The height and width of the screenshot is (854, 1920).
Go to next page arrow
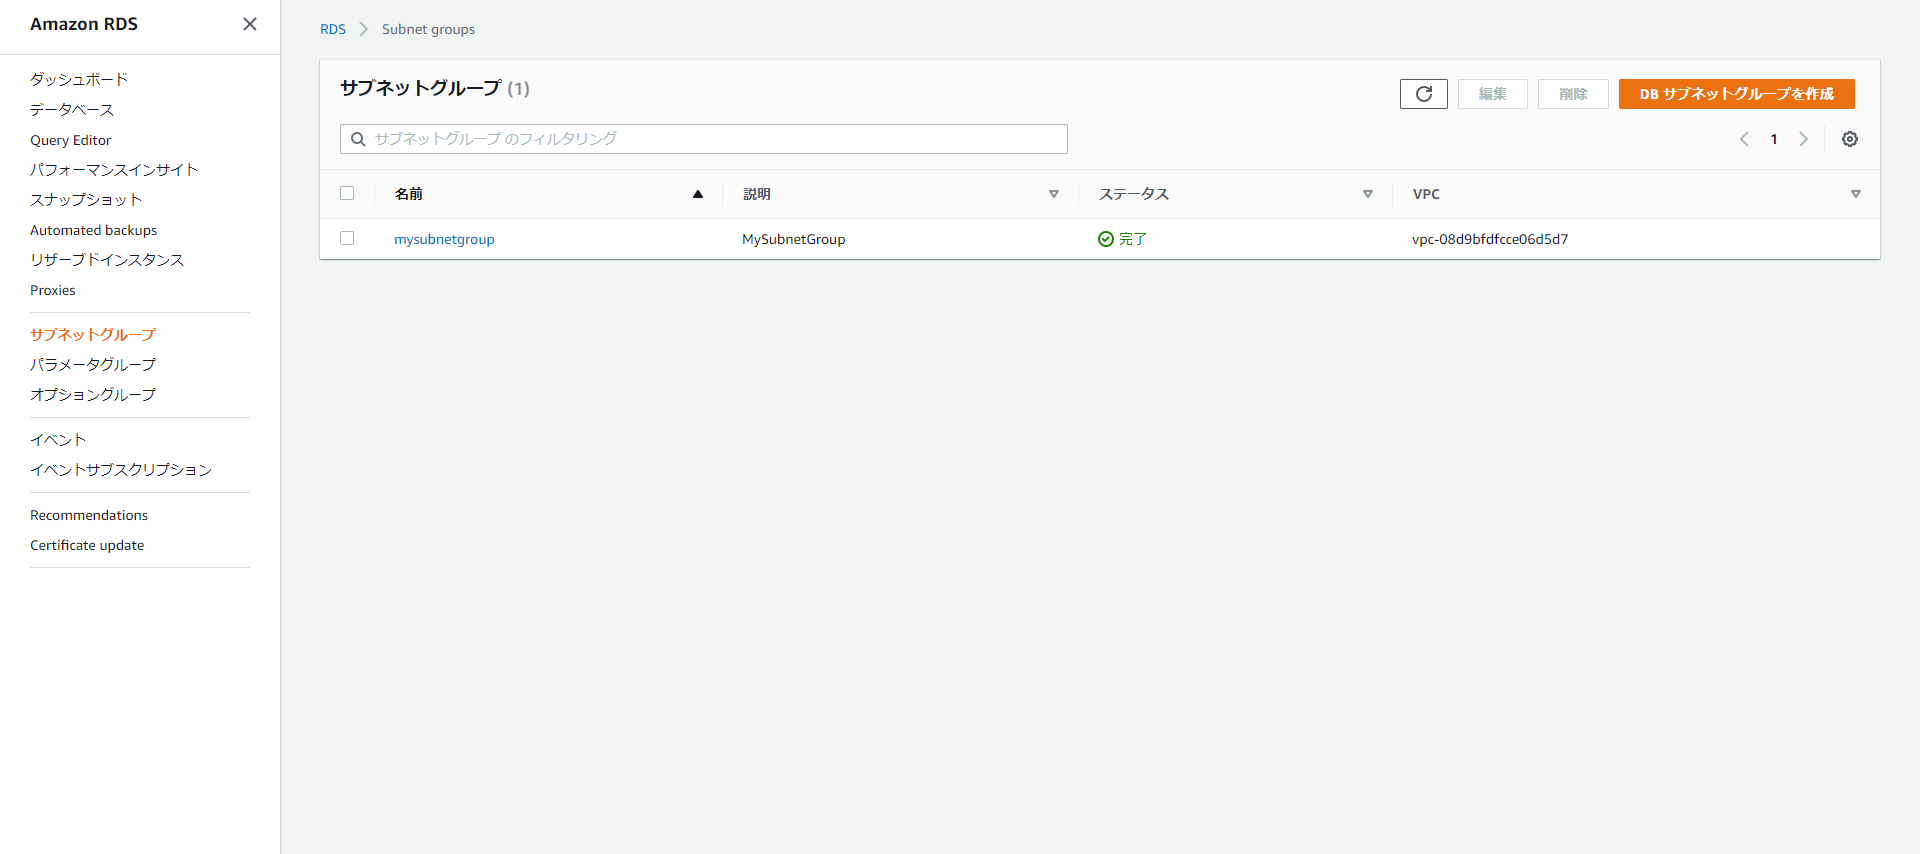(1804, 139)
